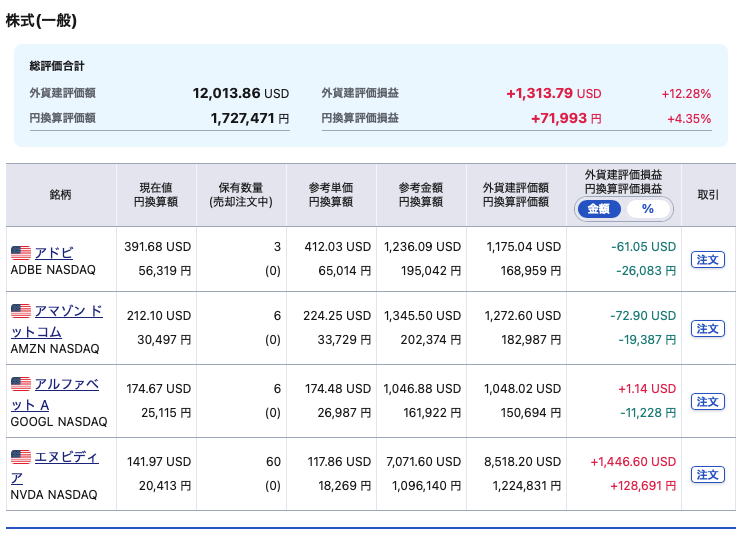The image size is (744, 540).
Task: Open the アルファベット A stock link
Action: (55, 394)
